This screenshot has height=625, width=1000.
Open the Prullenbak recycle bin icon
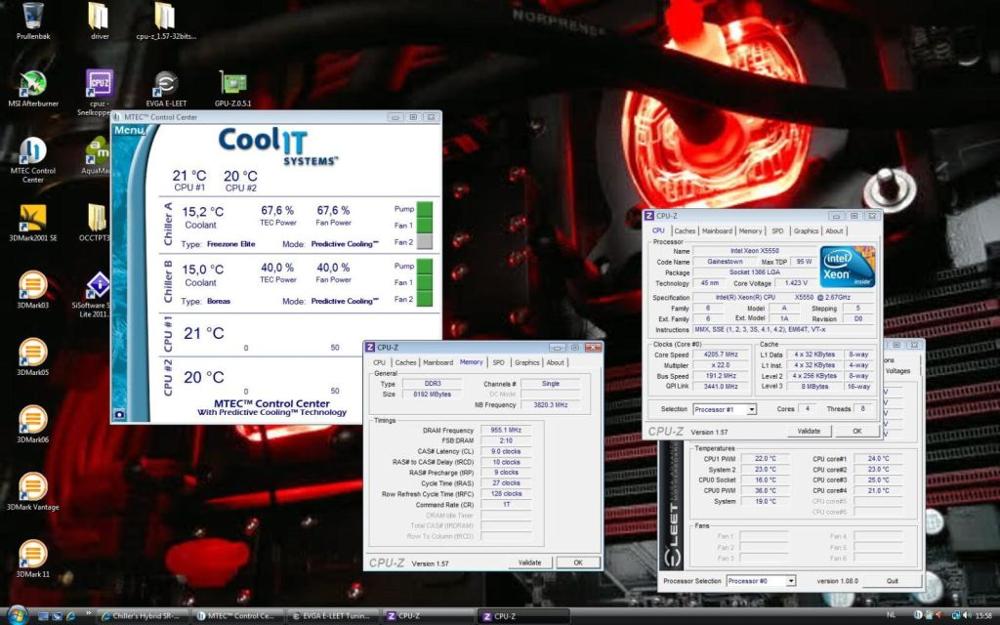(x=33, y=21)
